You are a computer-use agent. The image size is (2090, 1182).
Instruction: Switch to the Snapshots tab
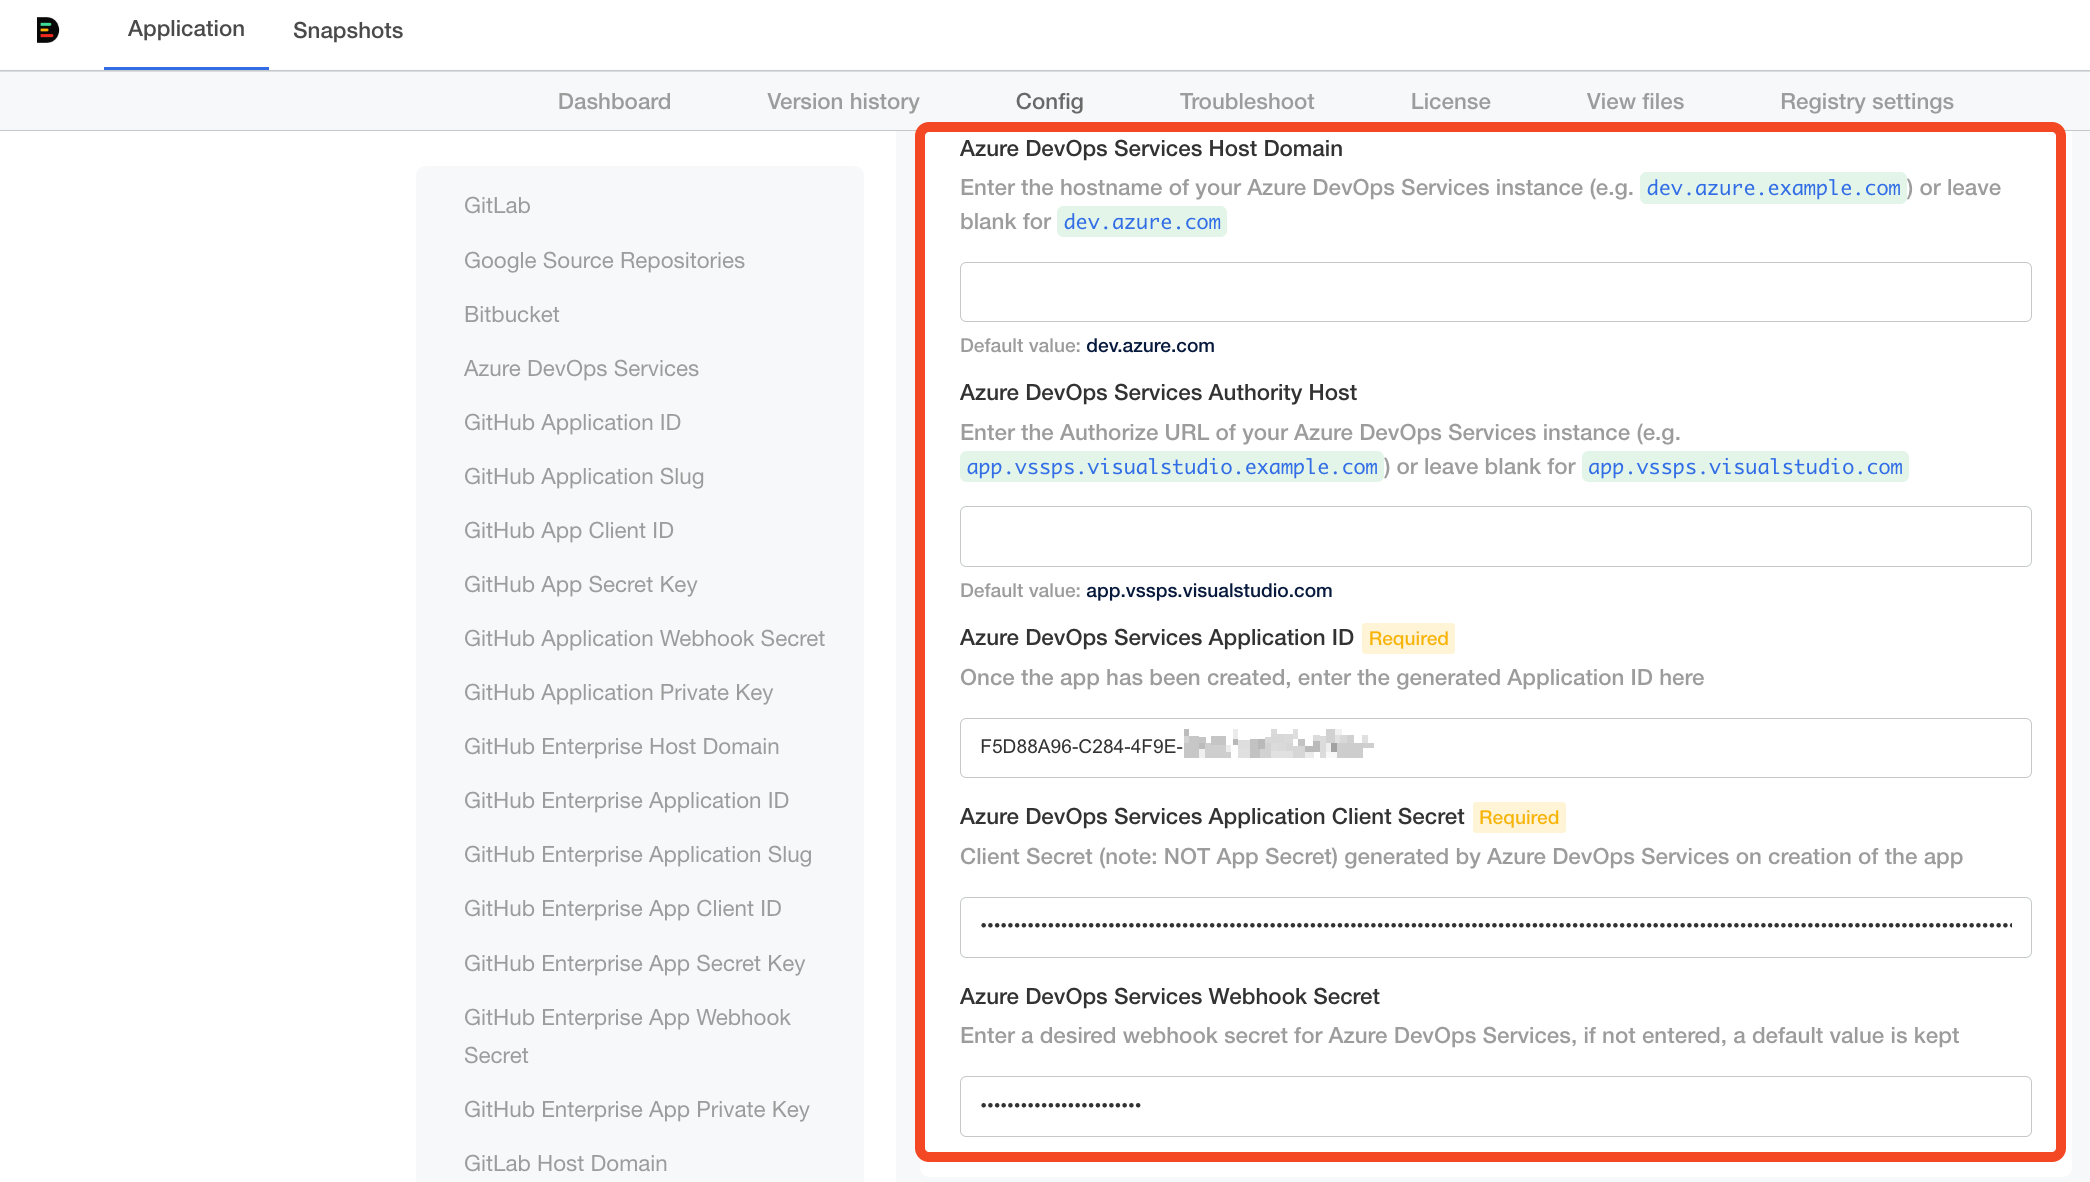[347, 30]
